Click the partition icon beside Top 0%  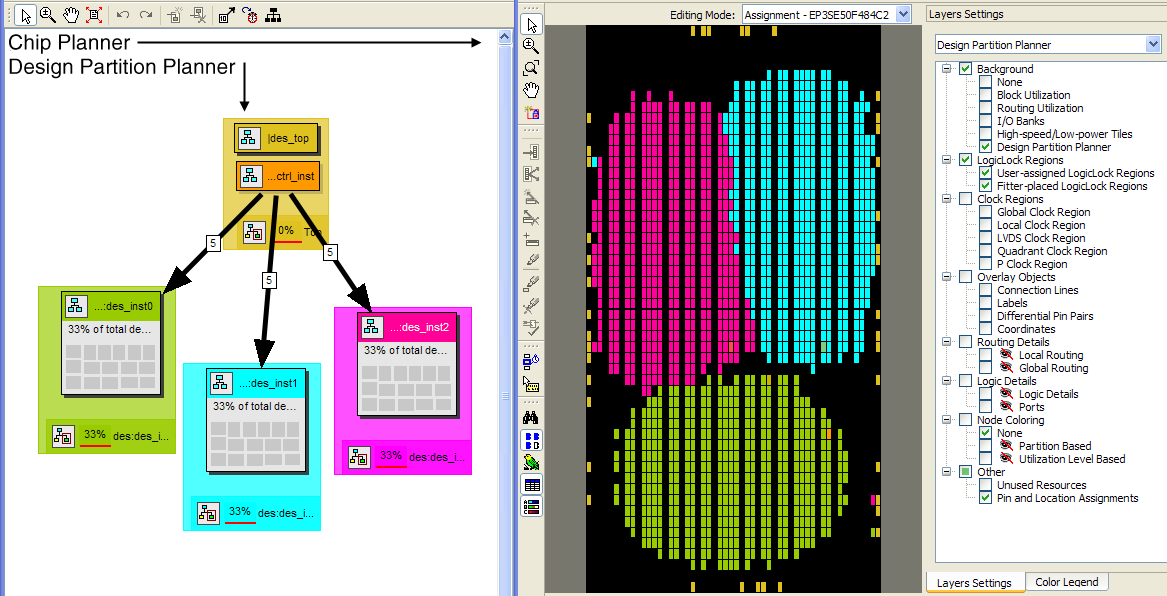point(255,233)
